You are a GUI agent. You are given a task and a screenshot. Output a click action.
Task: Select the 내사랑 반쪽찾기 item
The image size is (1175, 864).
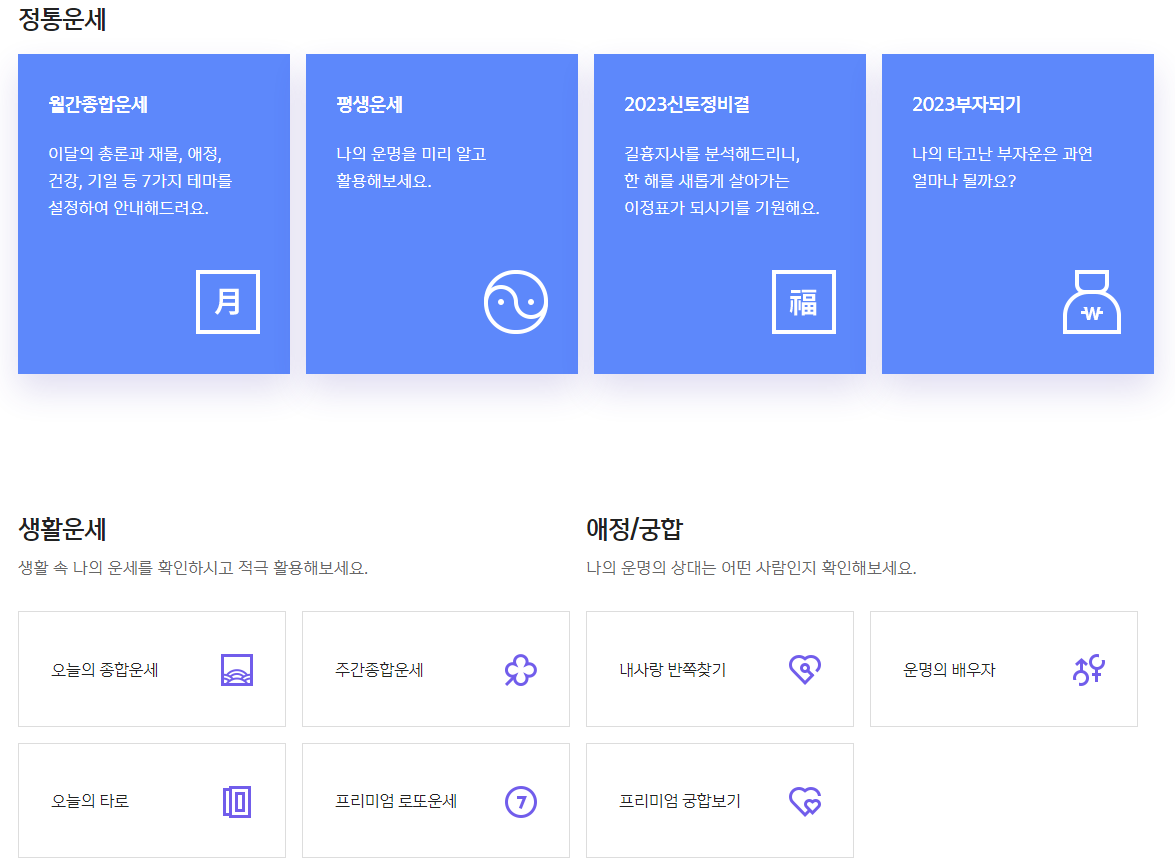[x=719, y=669]
